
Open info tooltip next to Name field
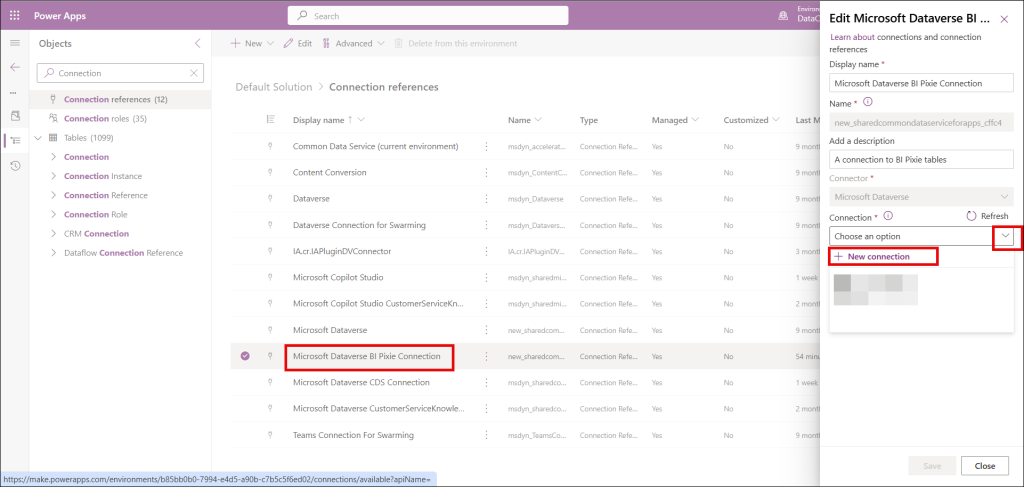(x=867, y=102)
